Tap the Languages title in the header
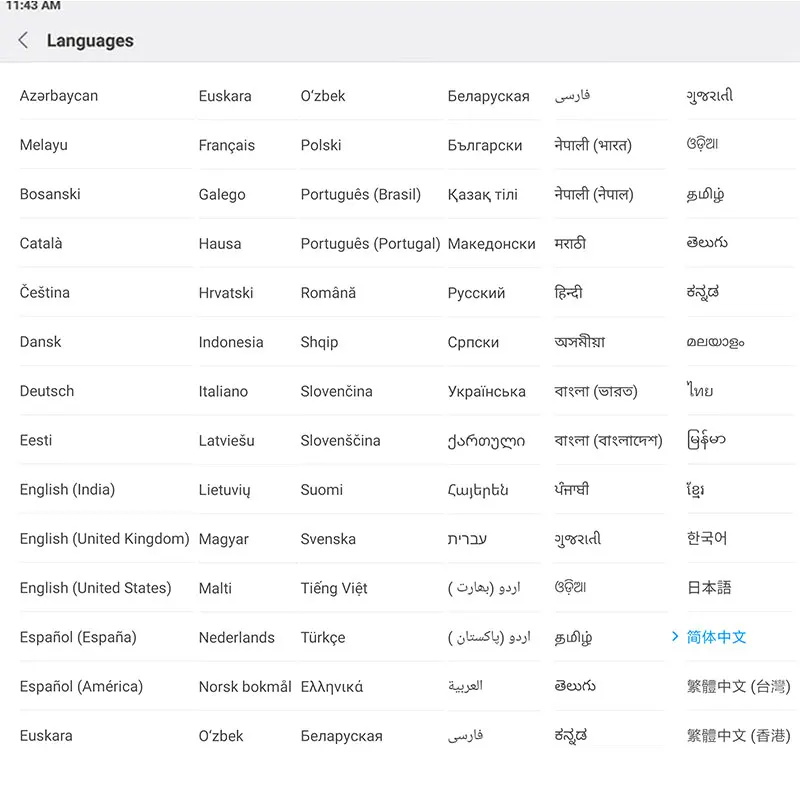 90,40
